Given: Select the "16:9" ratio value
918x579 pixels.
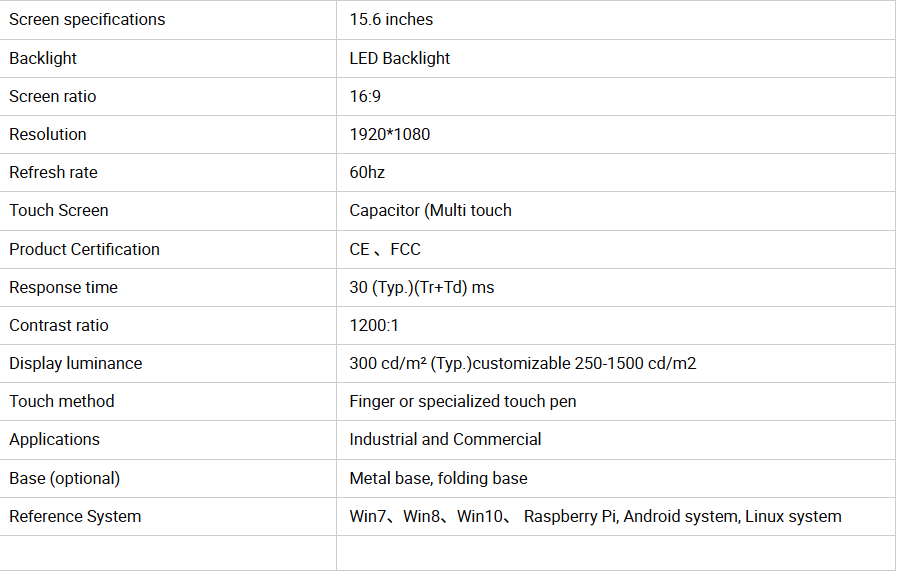Looking at the screenshot, I should (x=365, y=96).
